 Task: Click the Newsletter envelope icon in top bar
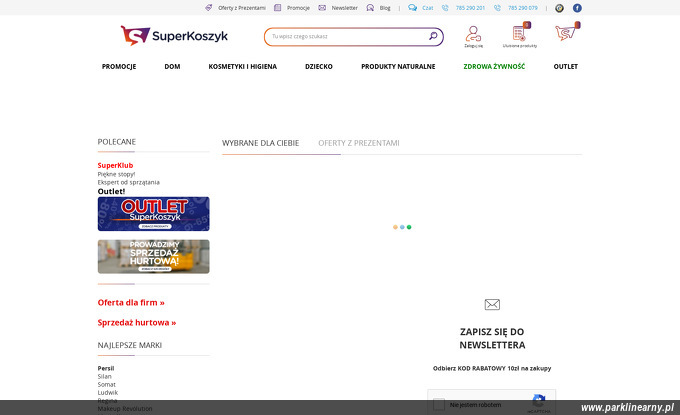click(x=322, y=8)
